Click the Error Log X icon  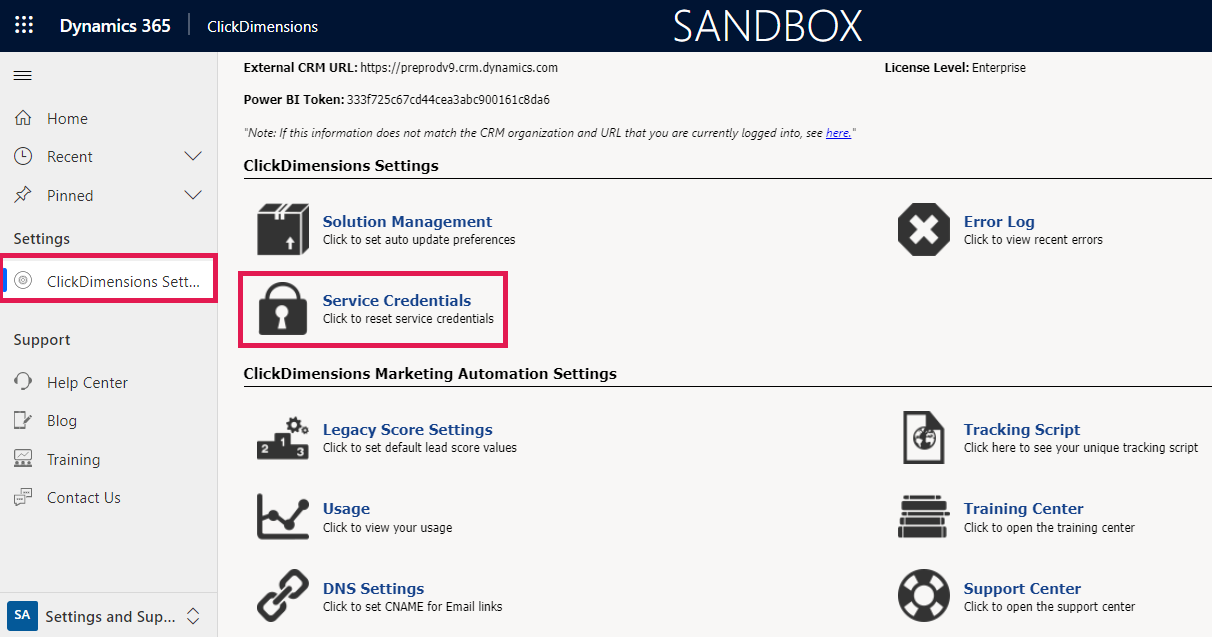click(x=924, y=229)
